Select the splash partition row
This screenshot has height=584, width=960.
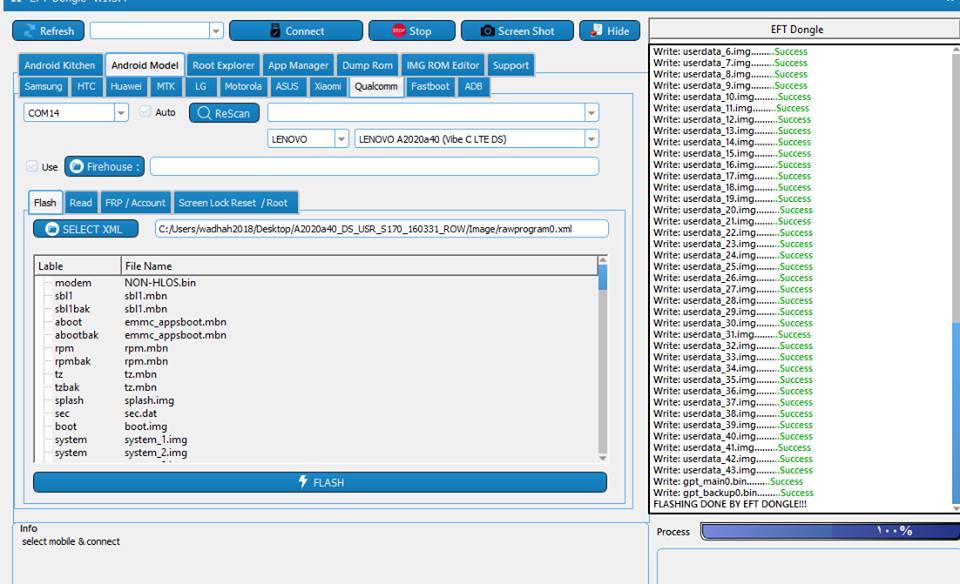(x=316, y=400)
